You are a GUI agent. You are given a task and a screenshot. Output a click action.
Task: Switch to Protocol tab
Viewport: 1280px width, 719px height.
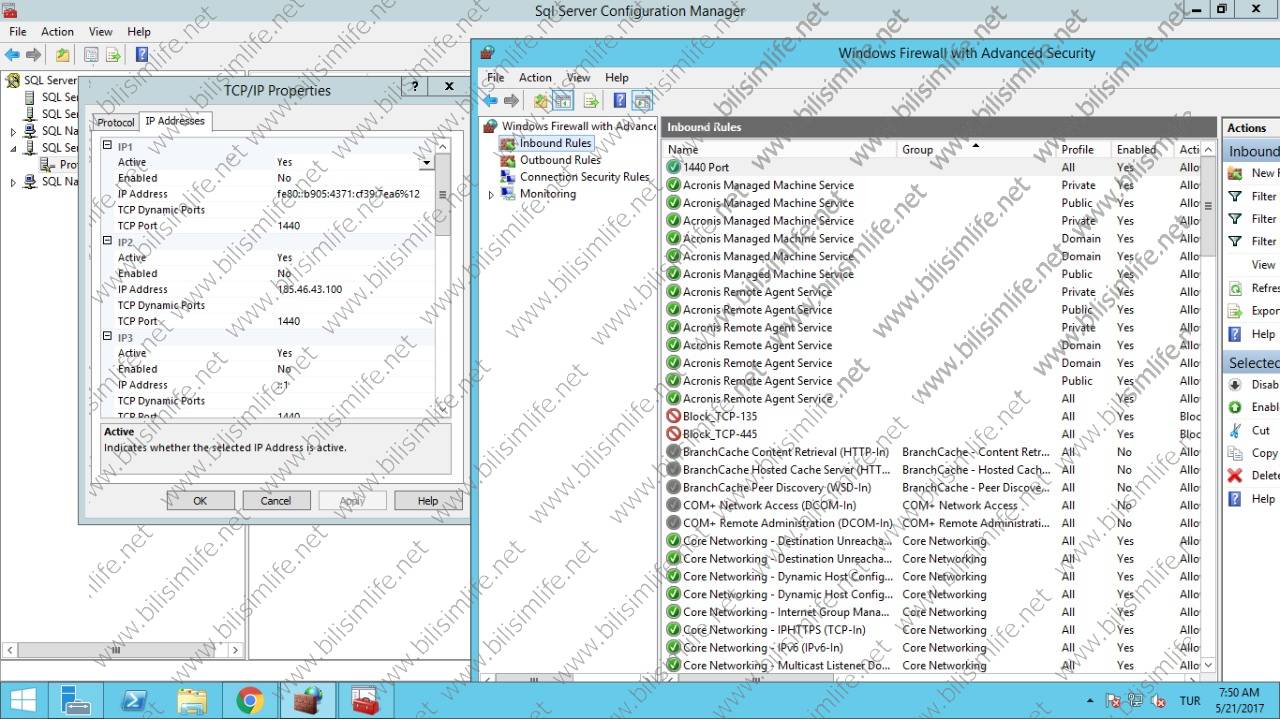point(115,122)
